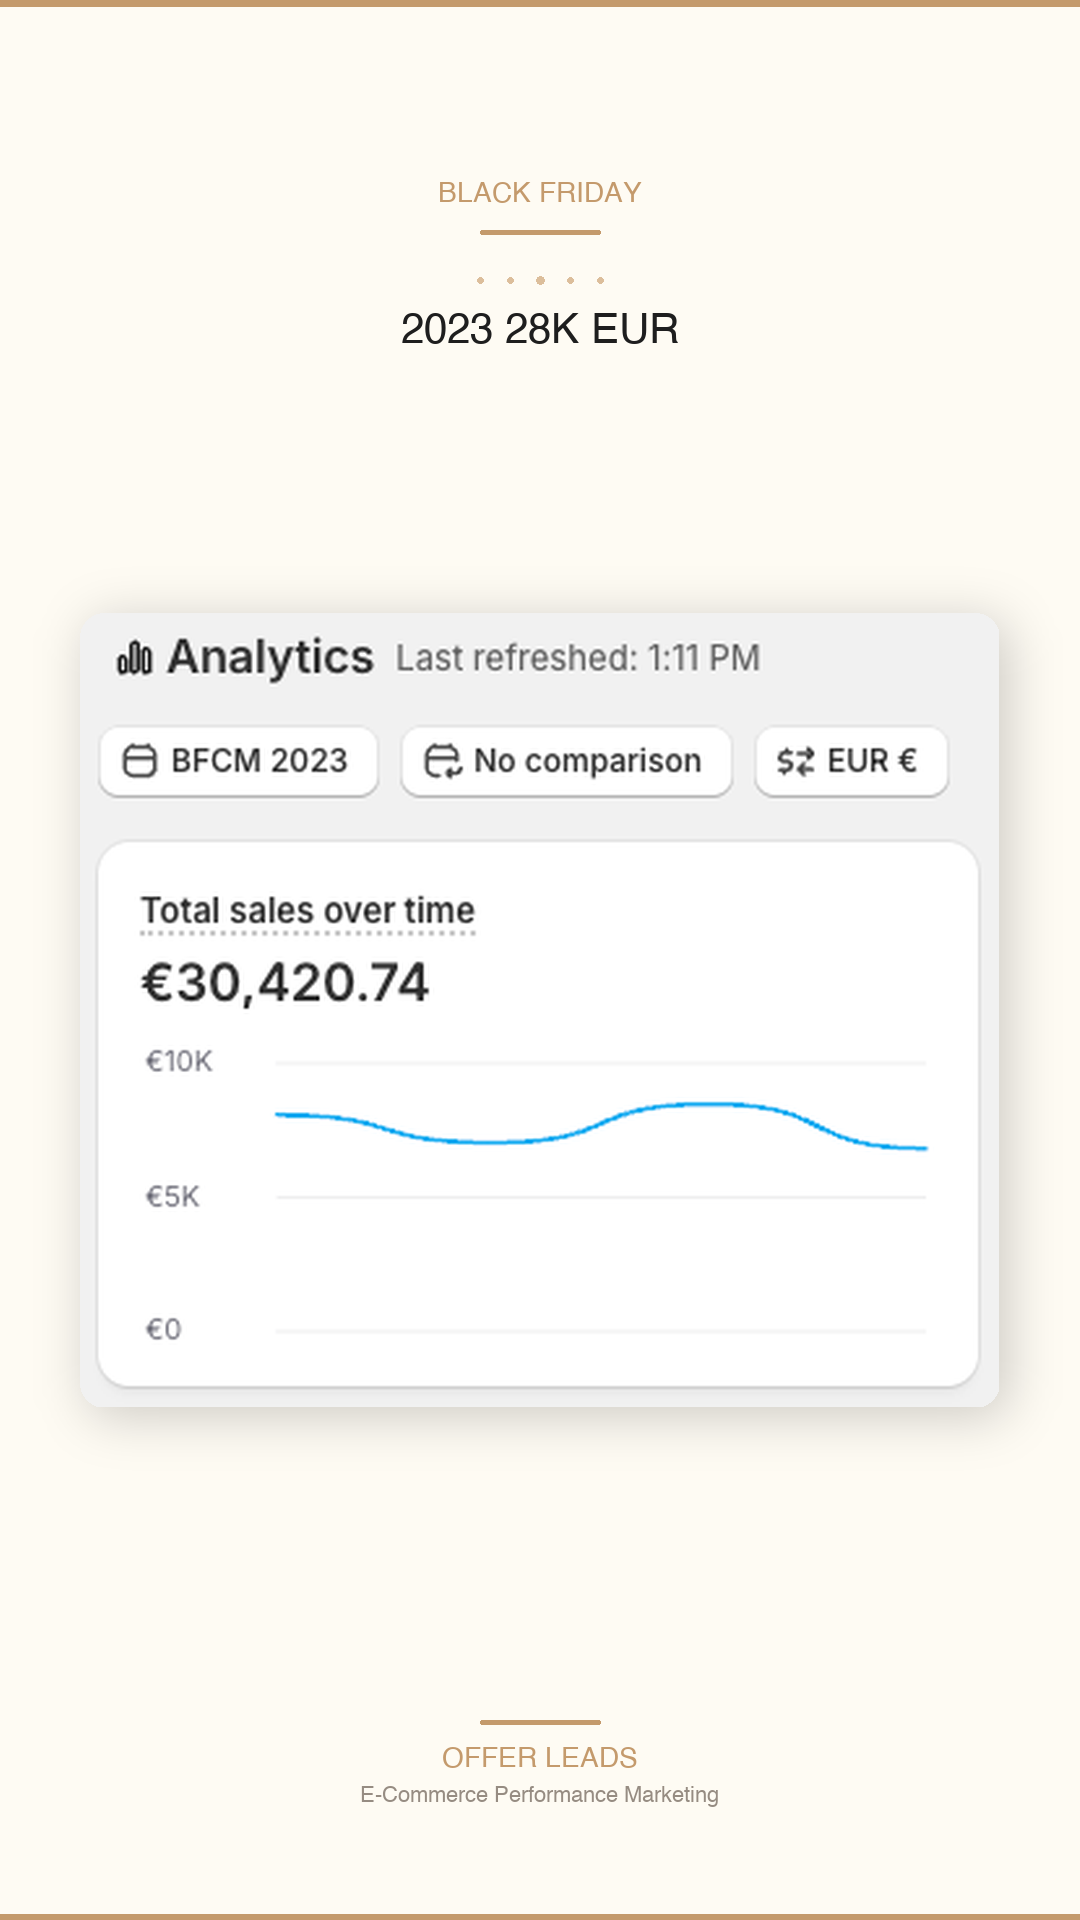Select the center pagination dot
Viewport: 1080px width, 1920px height.
(540, 280)
